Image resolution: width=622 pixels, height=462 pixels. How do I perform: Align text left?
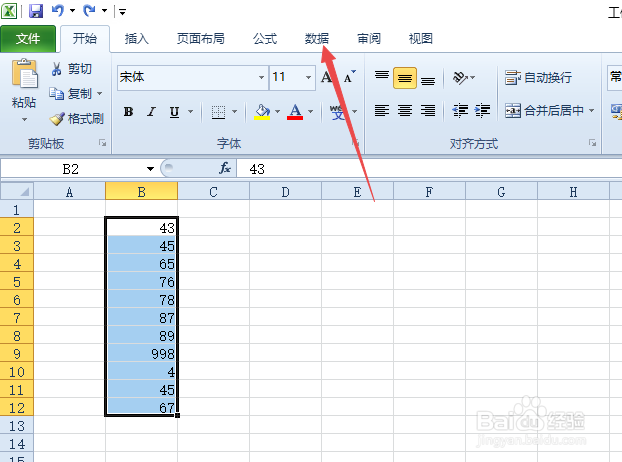[x=382, y=110]
